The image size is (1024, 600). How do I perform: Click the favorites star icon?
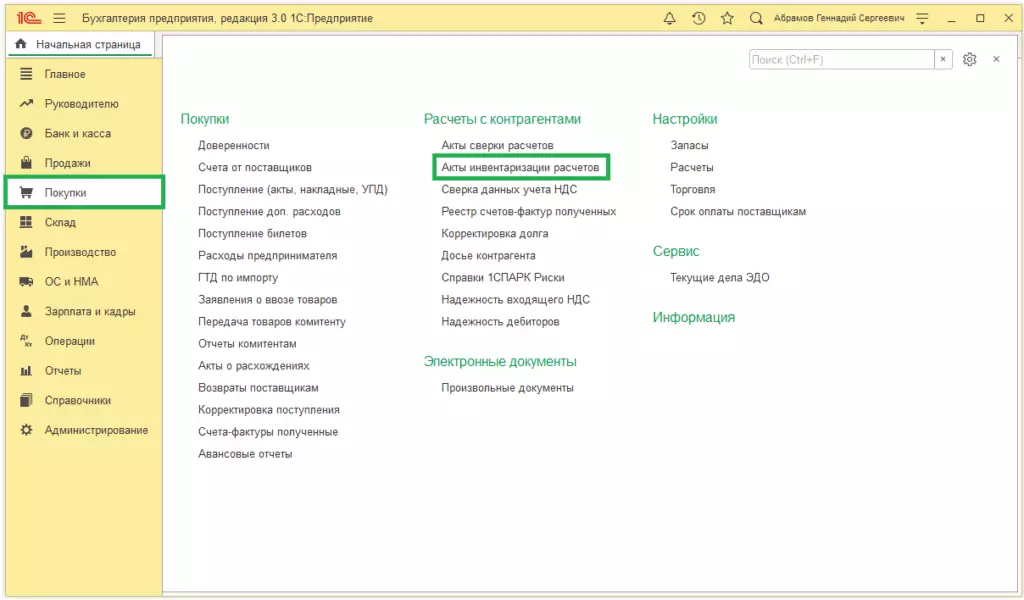[727, 18]
